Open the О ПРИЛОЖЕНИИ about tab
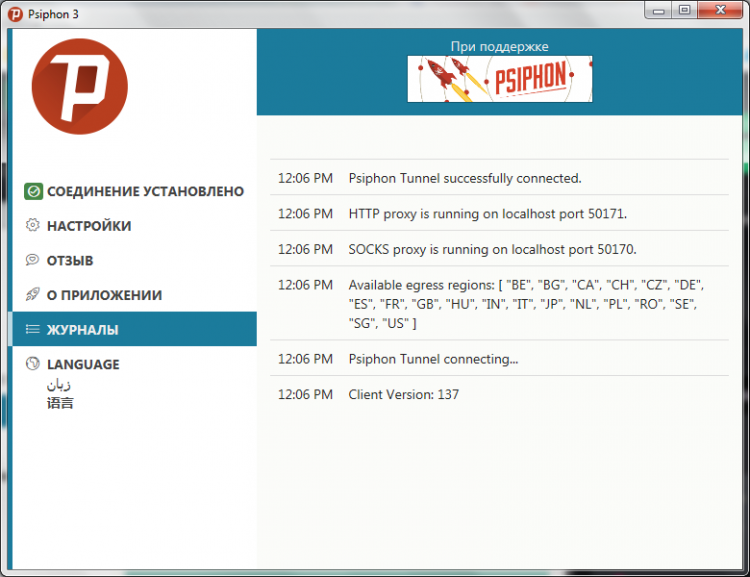 (104, 295)
